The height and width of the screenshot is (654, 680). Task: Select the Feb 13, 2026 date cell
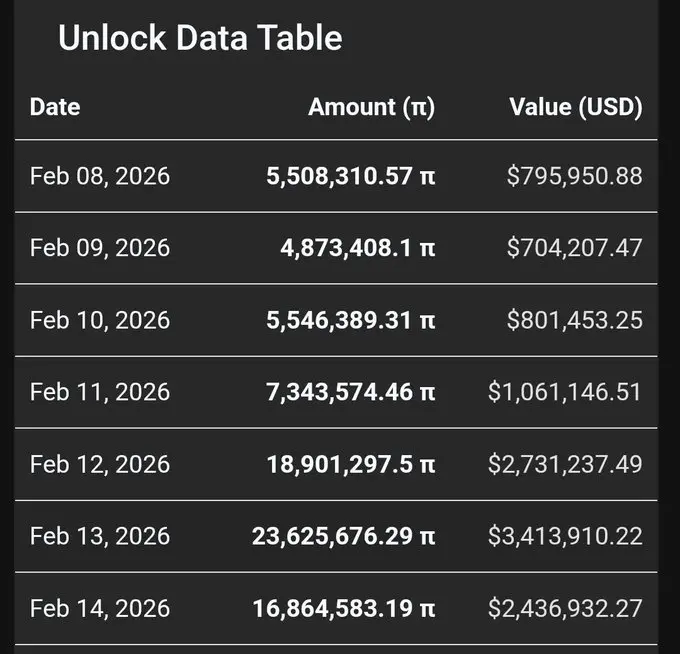click(100, 536)
